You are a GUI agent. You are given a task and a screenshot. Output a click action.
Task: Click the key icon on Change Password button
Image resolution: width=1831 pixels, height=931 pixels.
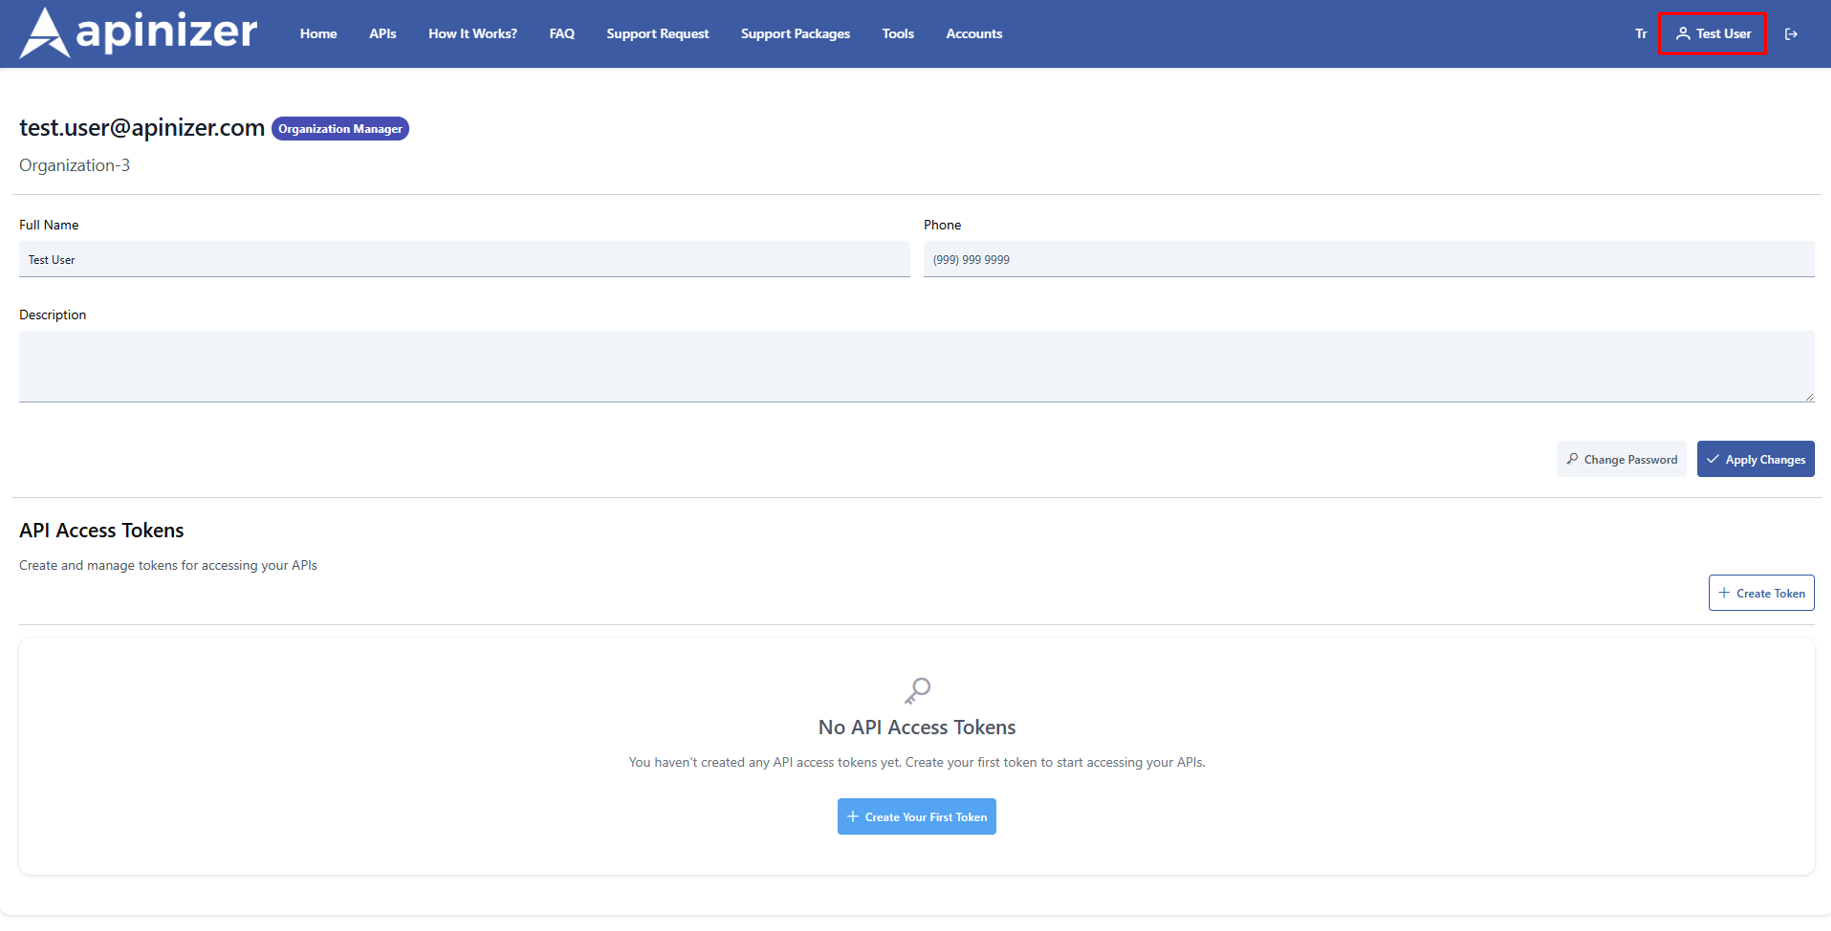1573,458
